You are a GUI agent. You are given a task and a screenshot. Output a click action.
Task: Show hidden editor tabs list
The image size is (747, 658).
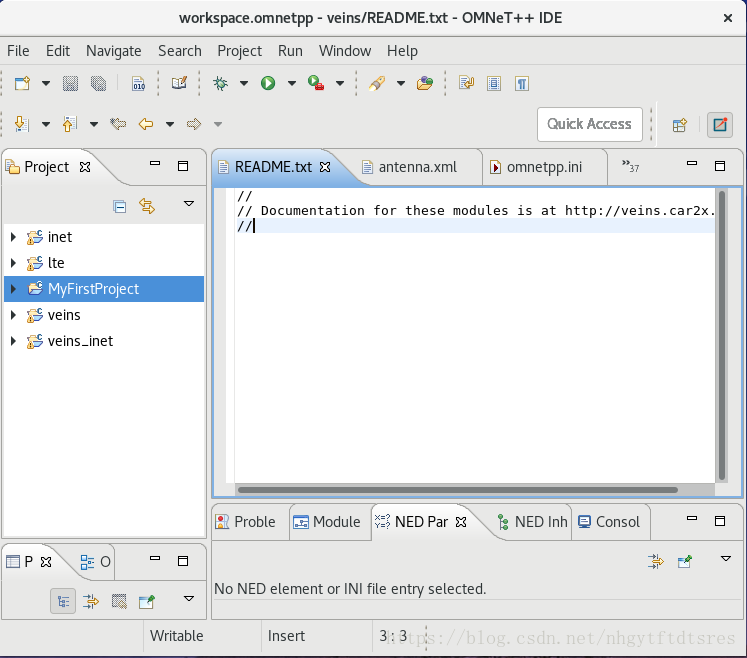tap(630, 166)
